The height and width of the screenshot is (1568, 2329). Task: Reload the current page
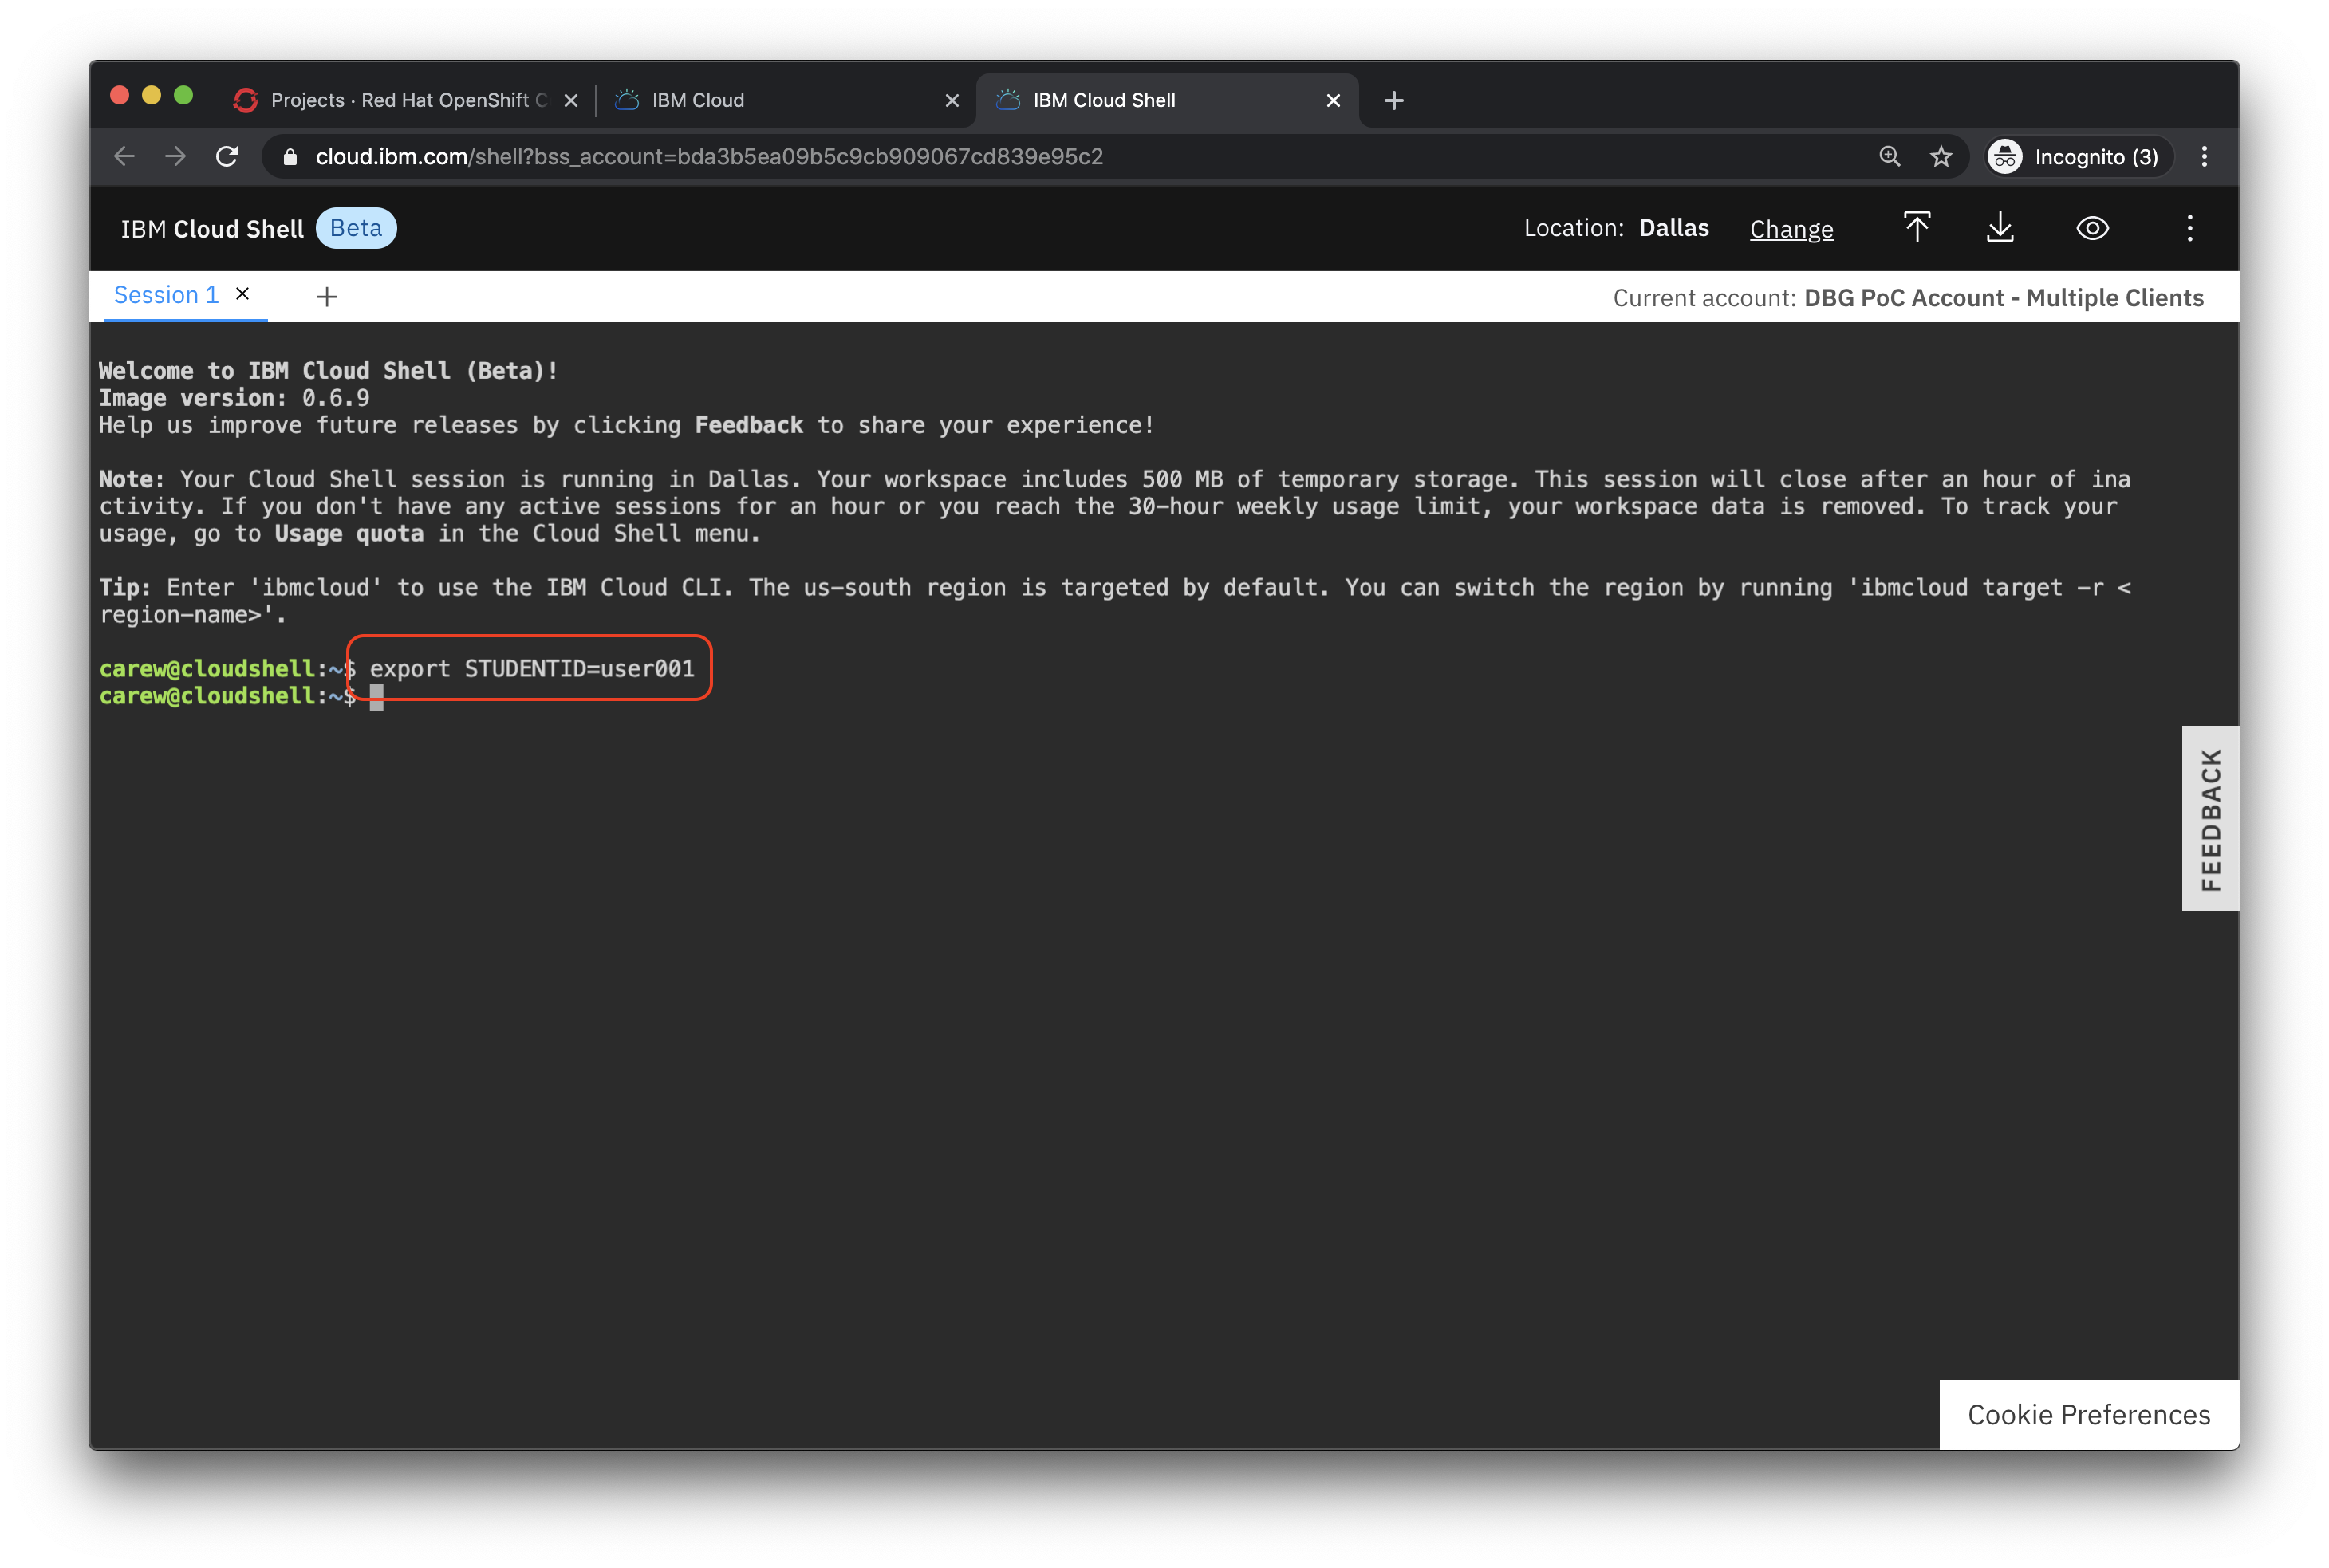227,157
